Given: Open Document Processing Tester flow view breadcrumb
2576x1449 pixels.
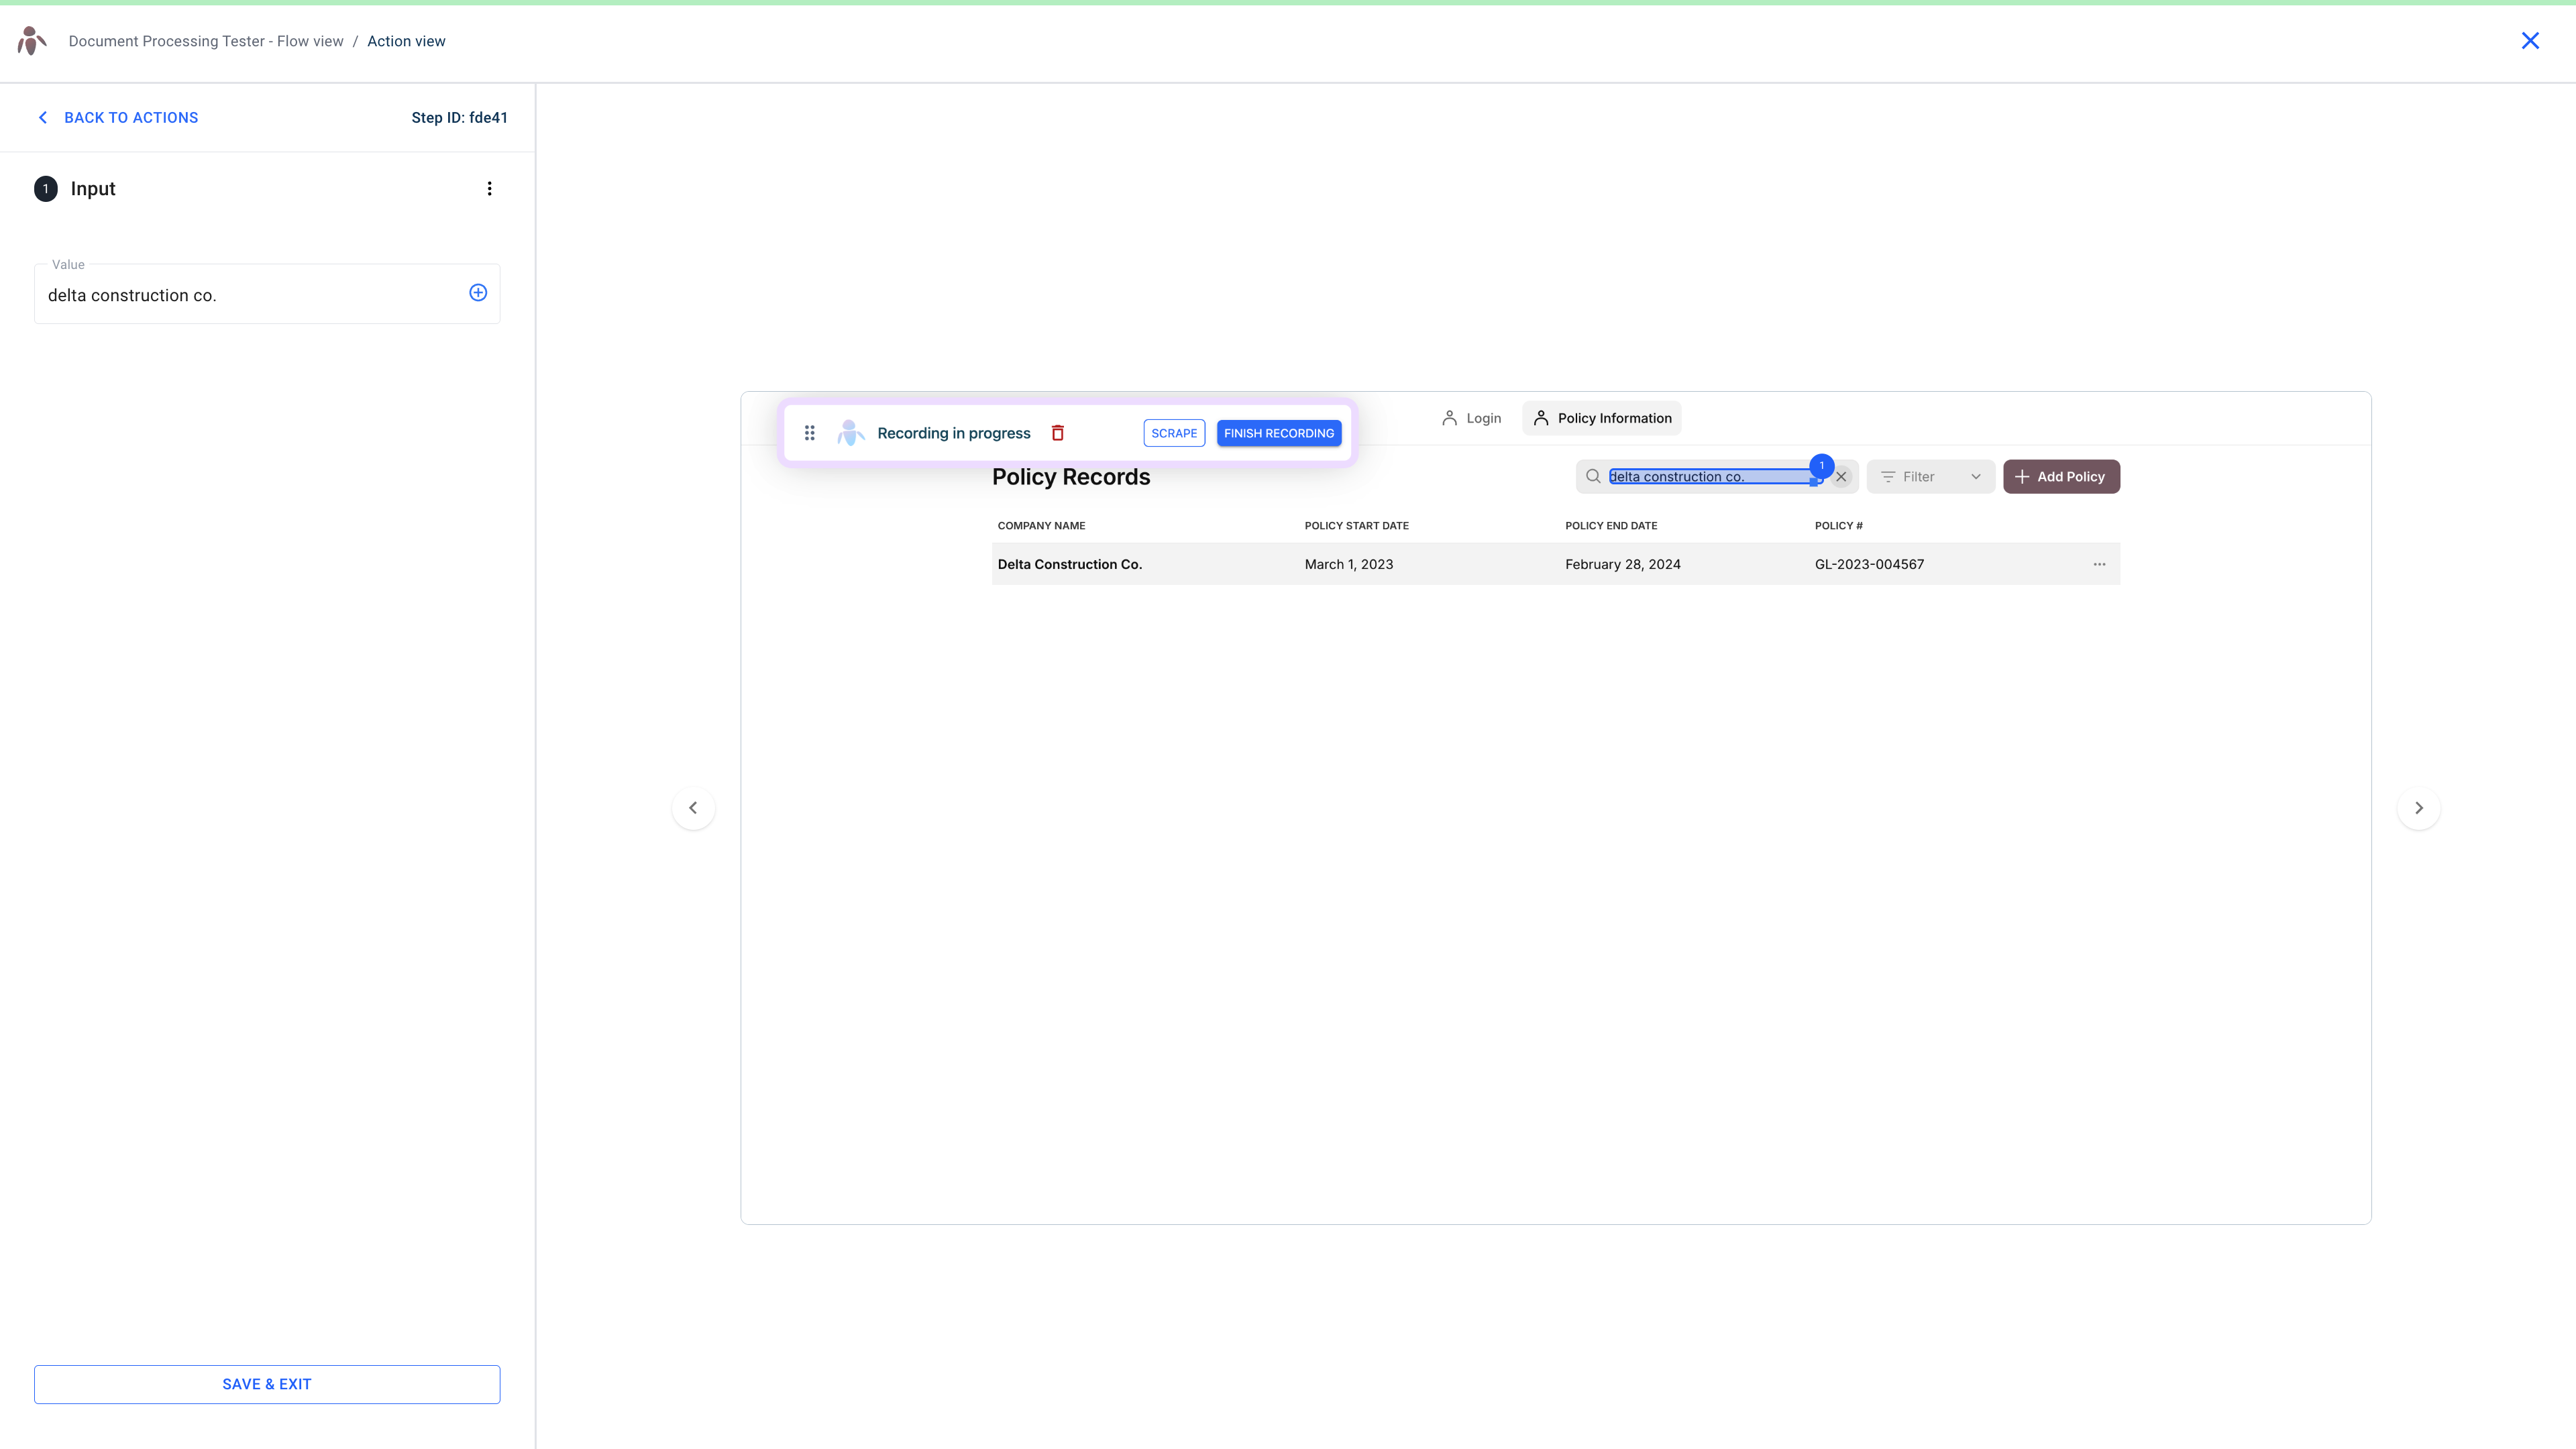Looking at the screenshot, I should (x=206, y=41).
